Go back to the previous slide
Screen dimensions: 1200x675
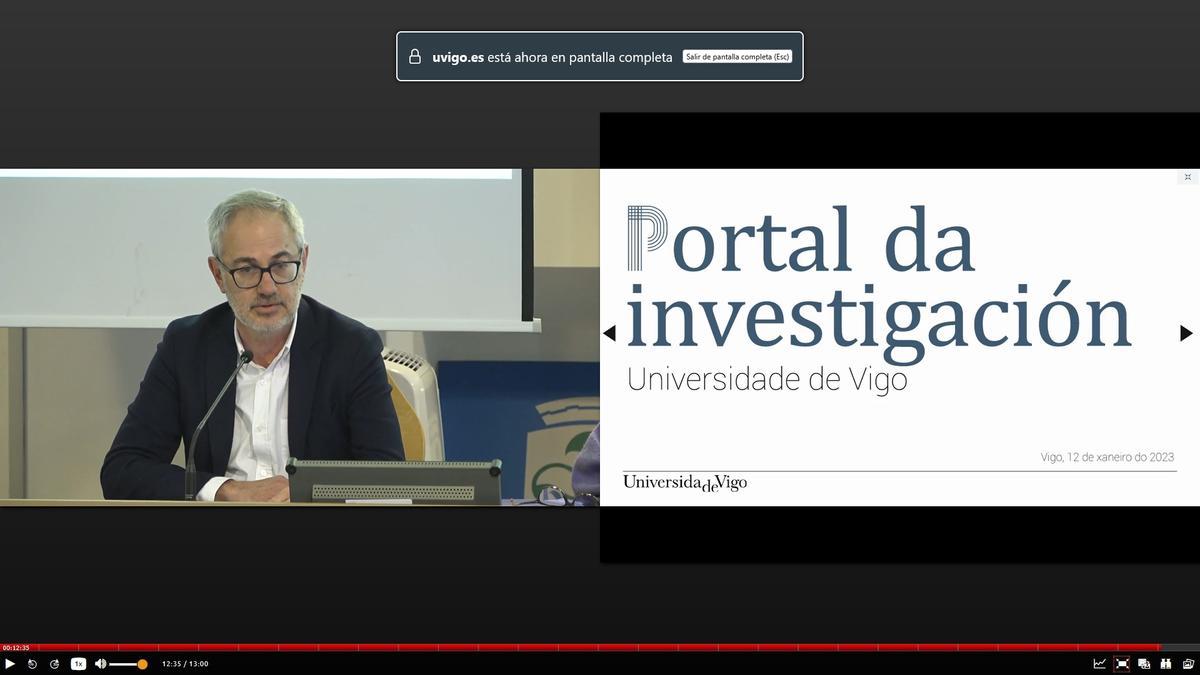click(609, 333)
